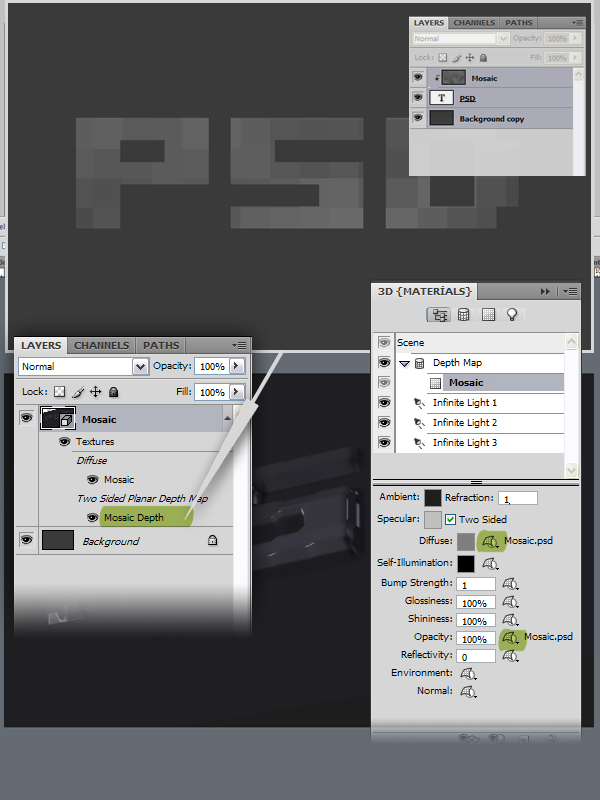This screenshot has height=800, width=600.
Task: Hide Mosaic 3D layer in bottom Layers panel
Action: 27,418
